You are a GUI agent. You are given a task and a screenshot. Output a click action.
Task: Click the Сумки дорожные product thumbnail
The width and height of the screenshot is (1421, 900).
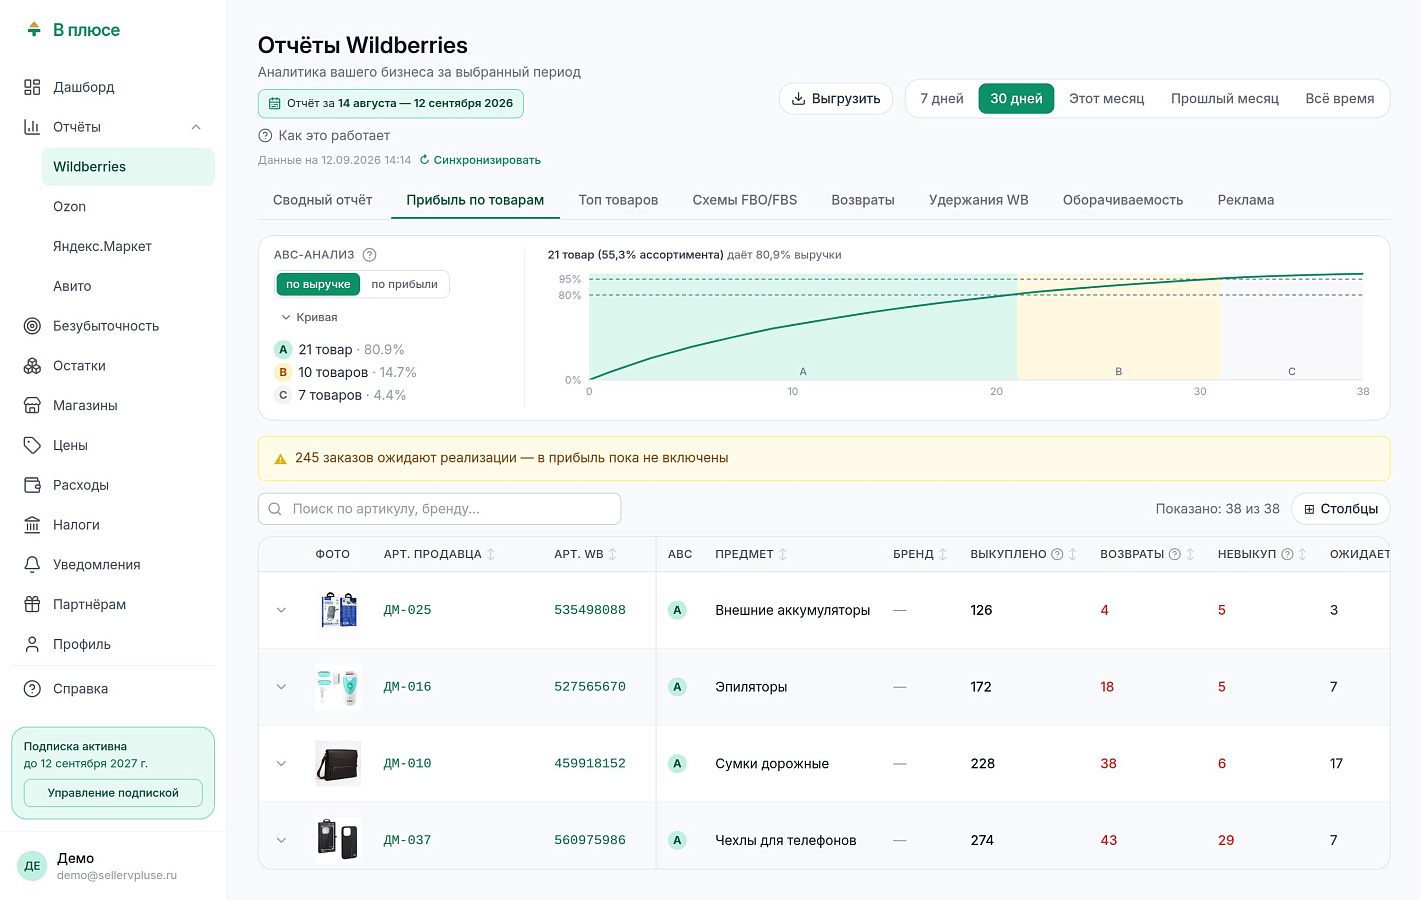pos(338,764)
